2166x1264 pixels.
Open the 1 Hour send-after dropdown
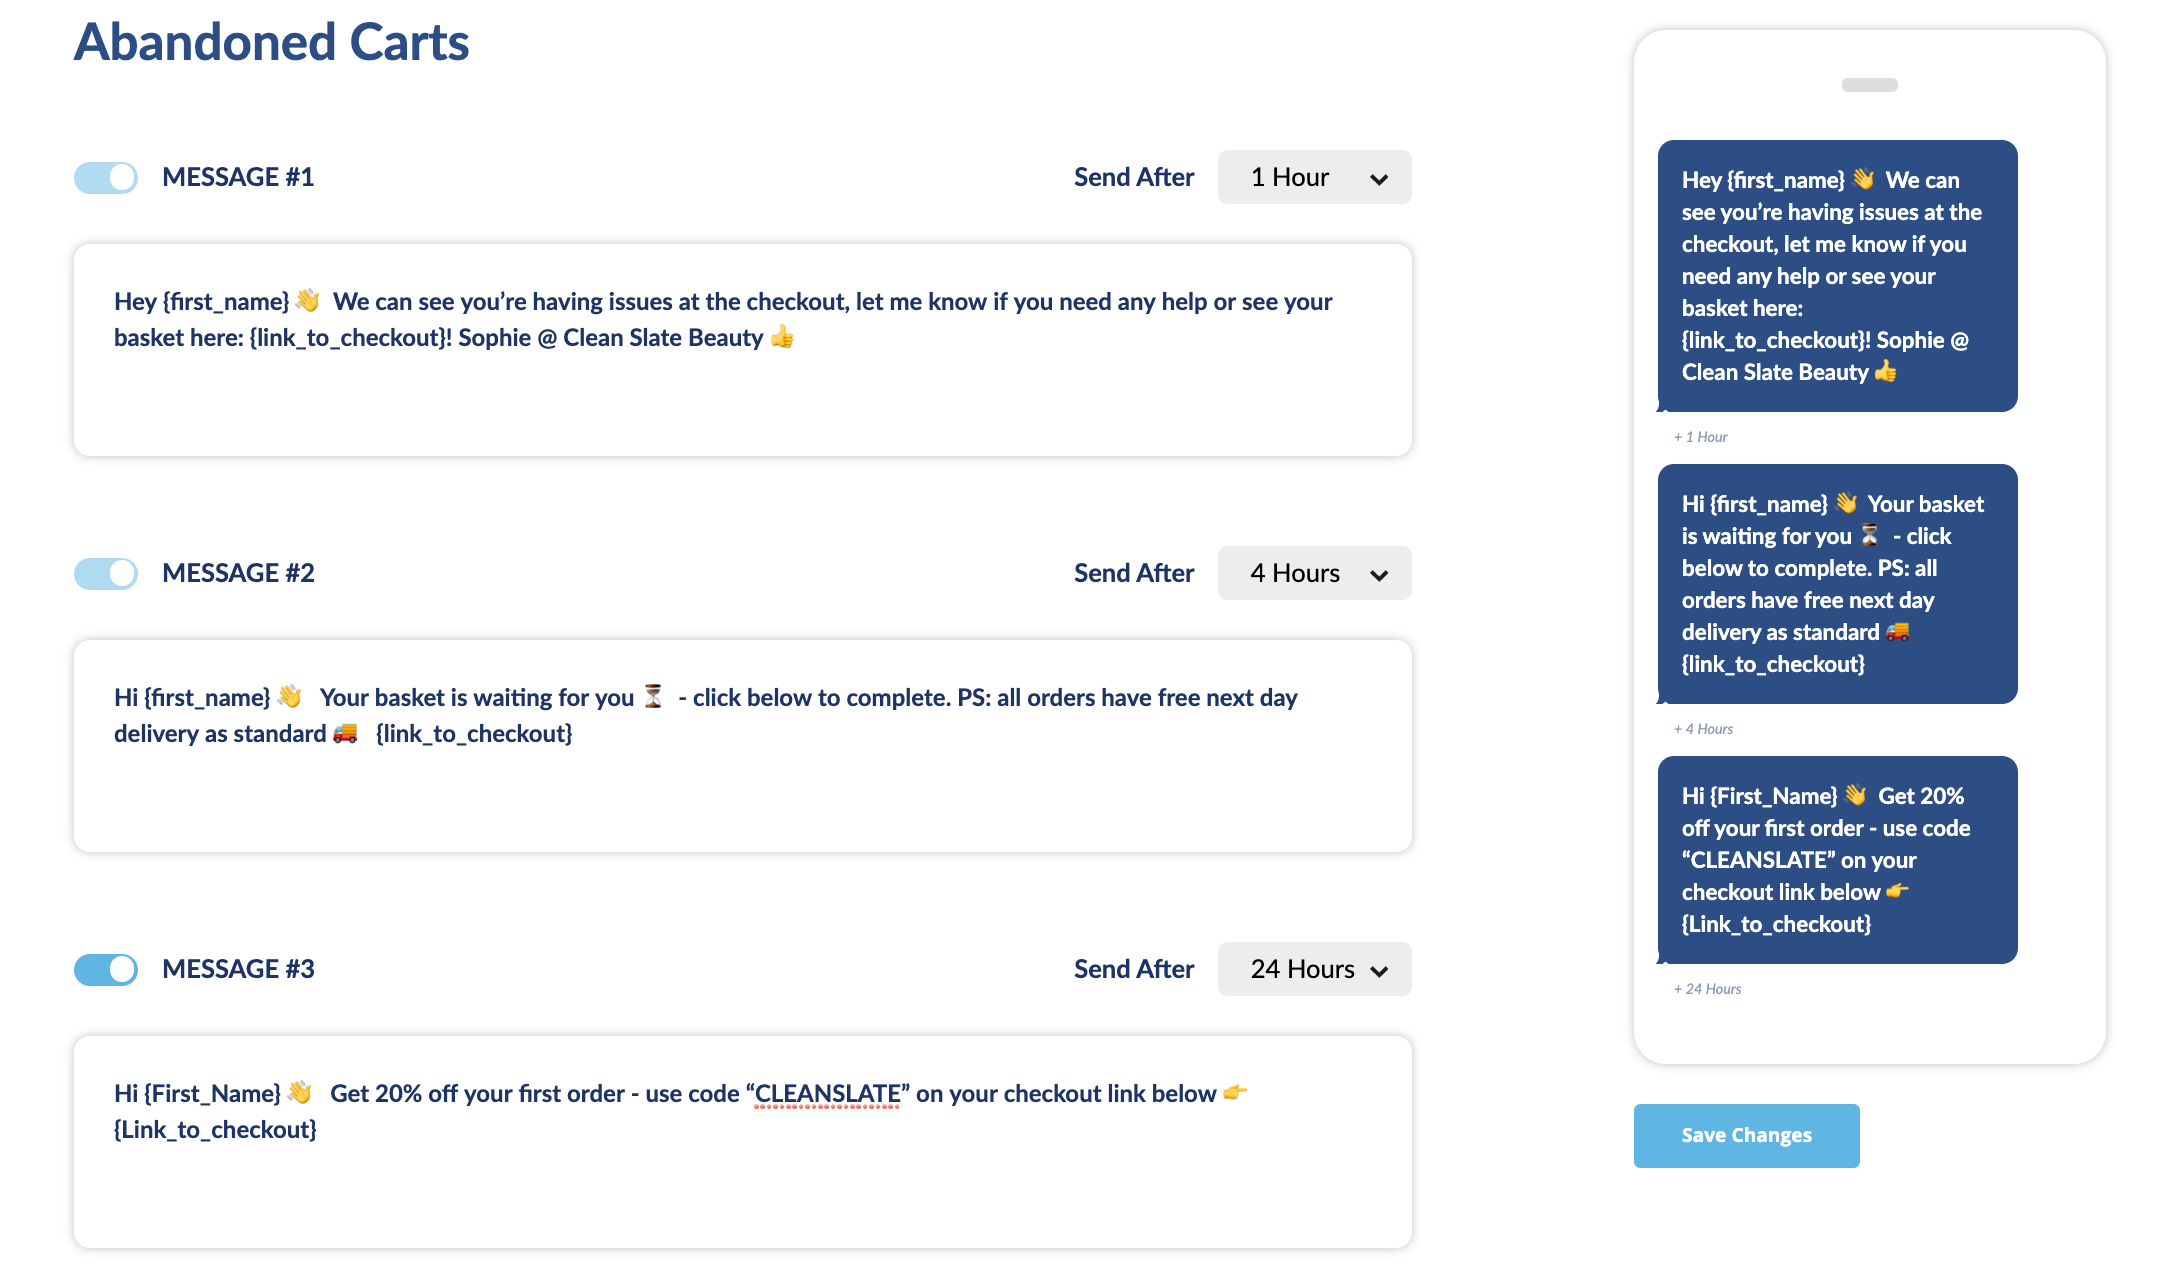1314,177
